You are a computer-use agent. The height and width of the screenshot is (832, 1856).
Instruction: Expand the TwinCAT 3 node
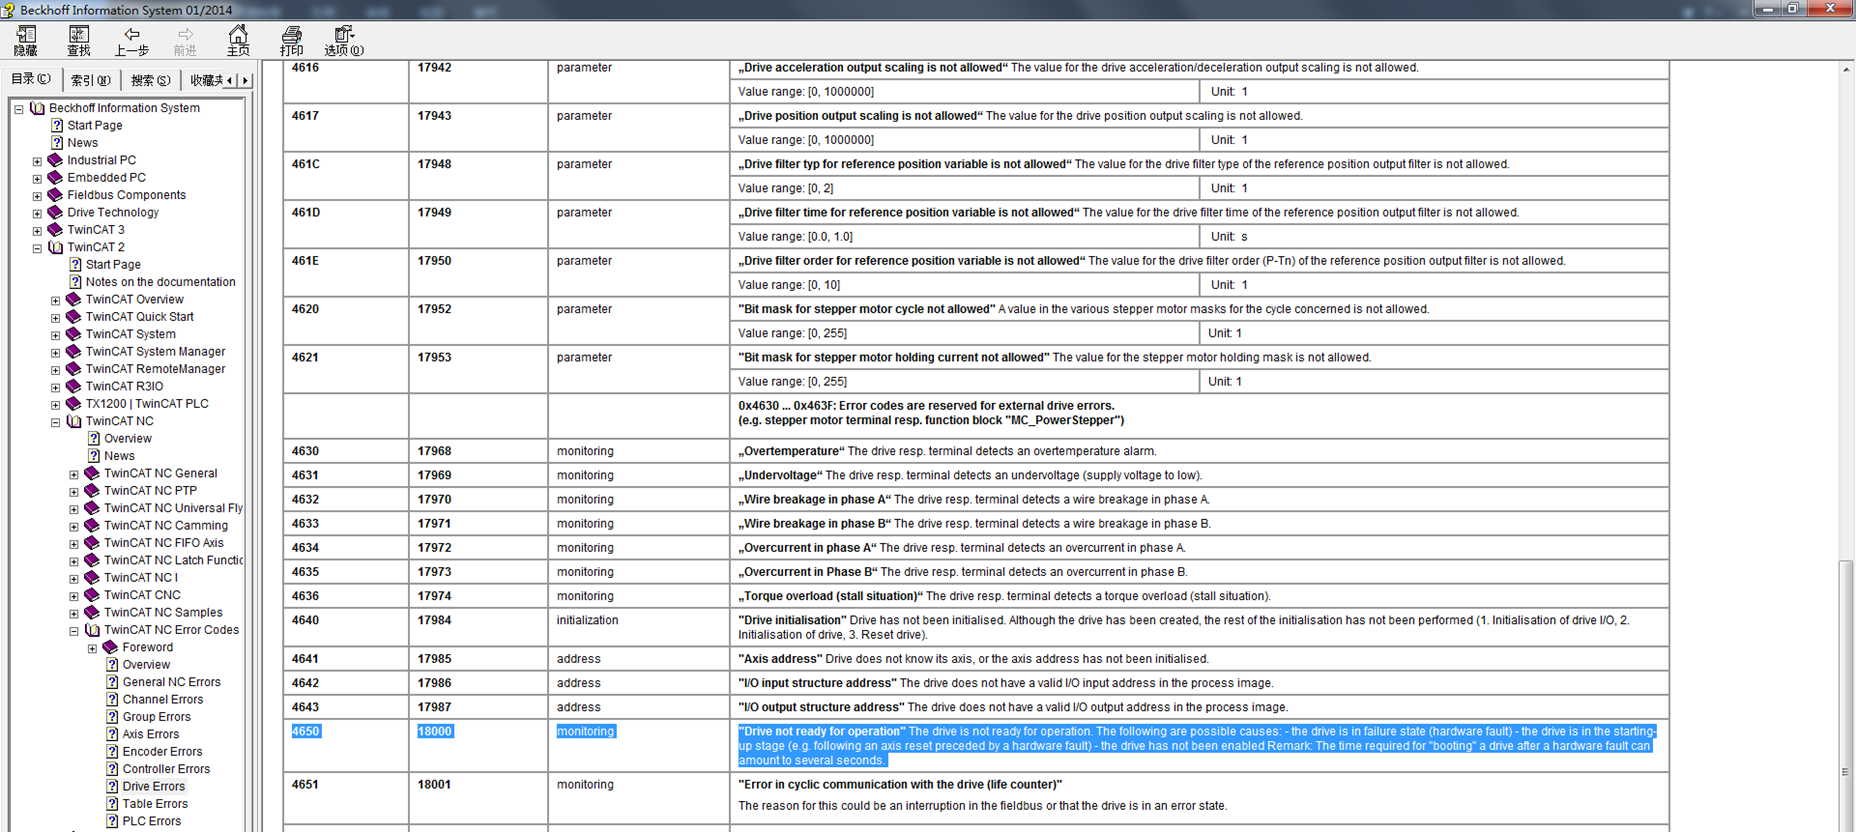(x=37, y=230)
